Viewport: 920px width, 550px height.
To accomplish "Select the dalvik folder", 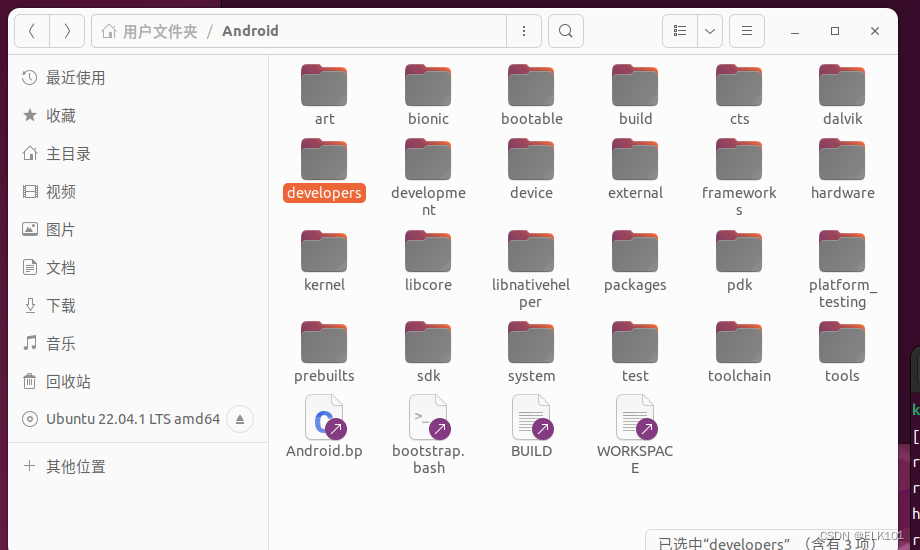I will pyautogui.click(x=843, y=95).
